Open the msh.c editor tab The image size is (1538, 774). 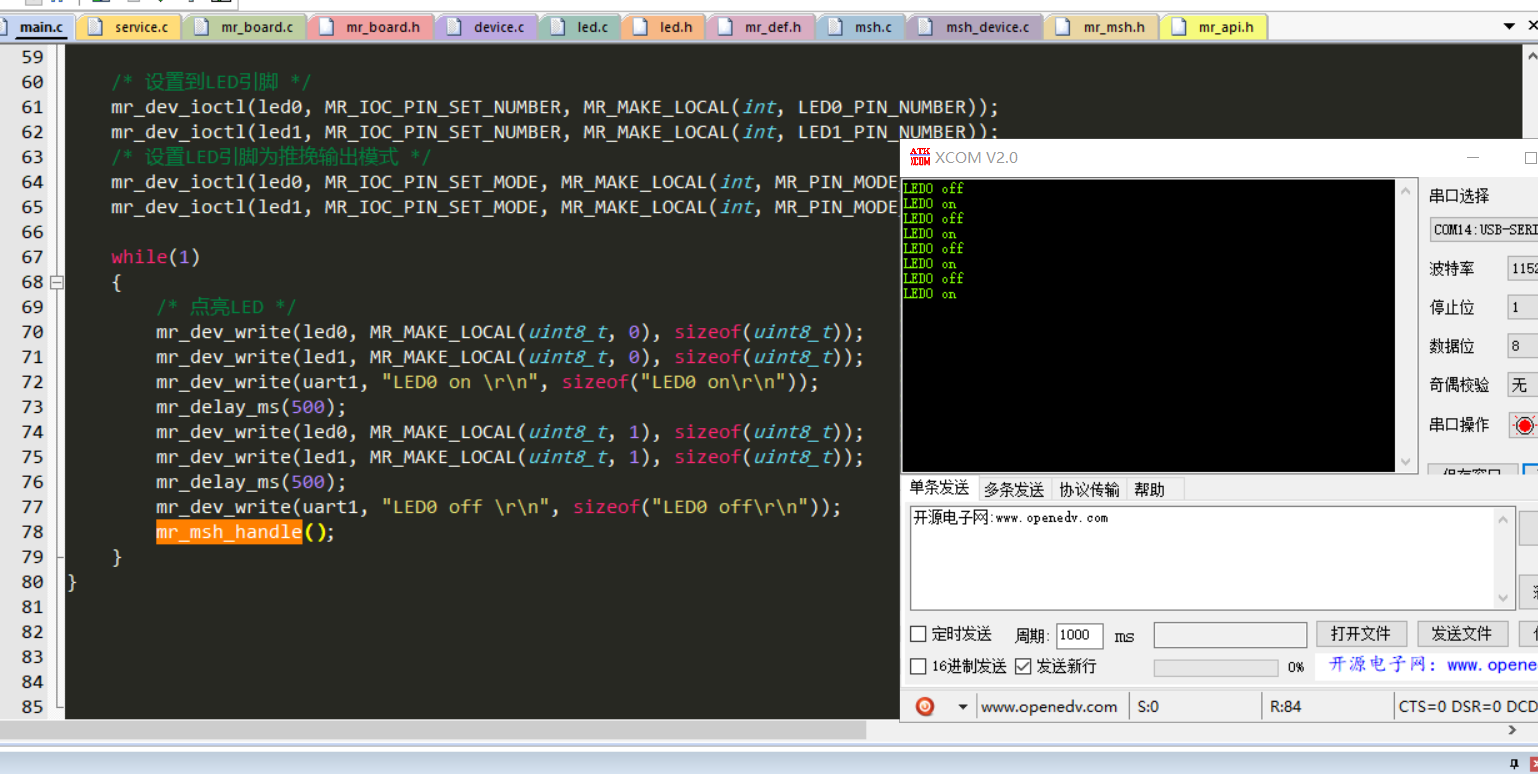click(x=861, y=27)
